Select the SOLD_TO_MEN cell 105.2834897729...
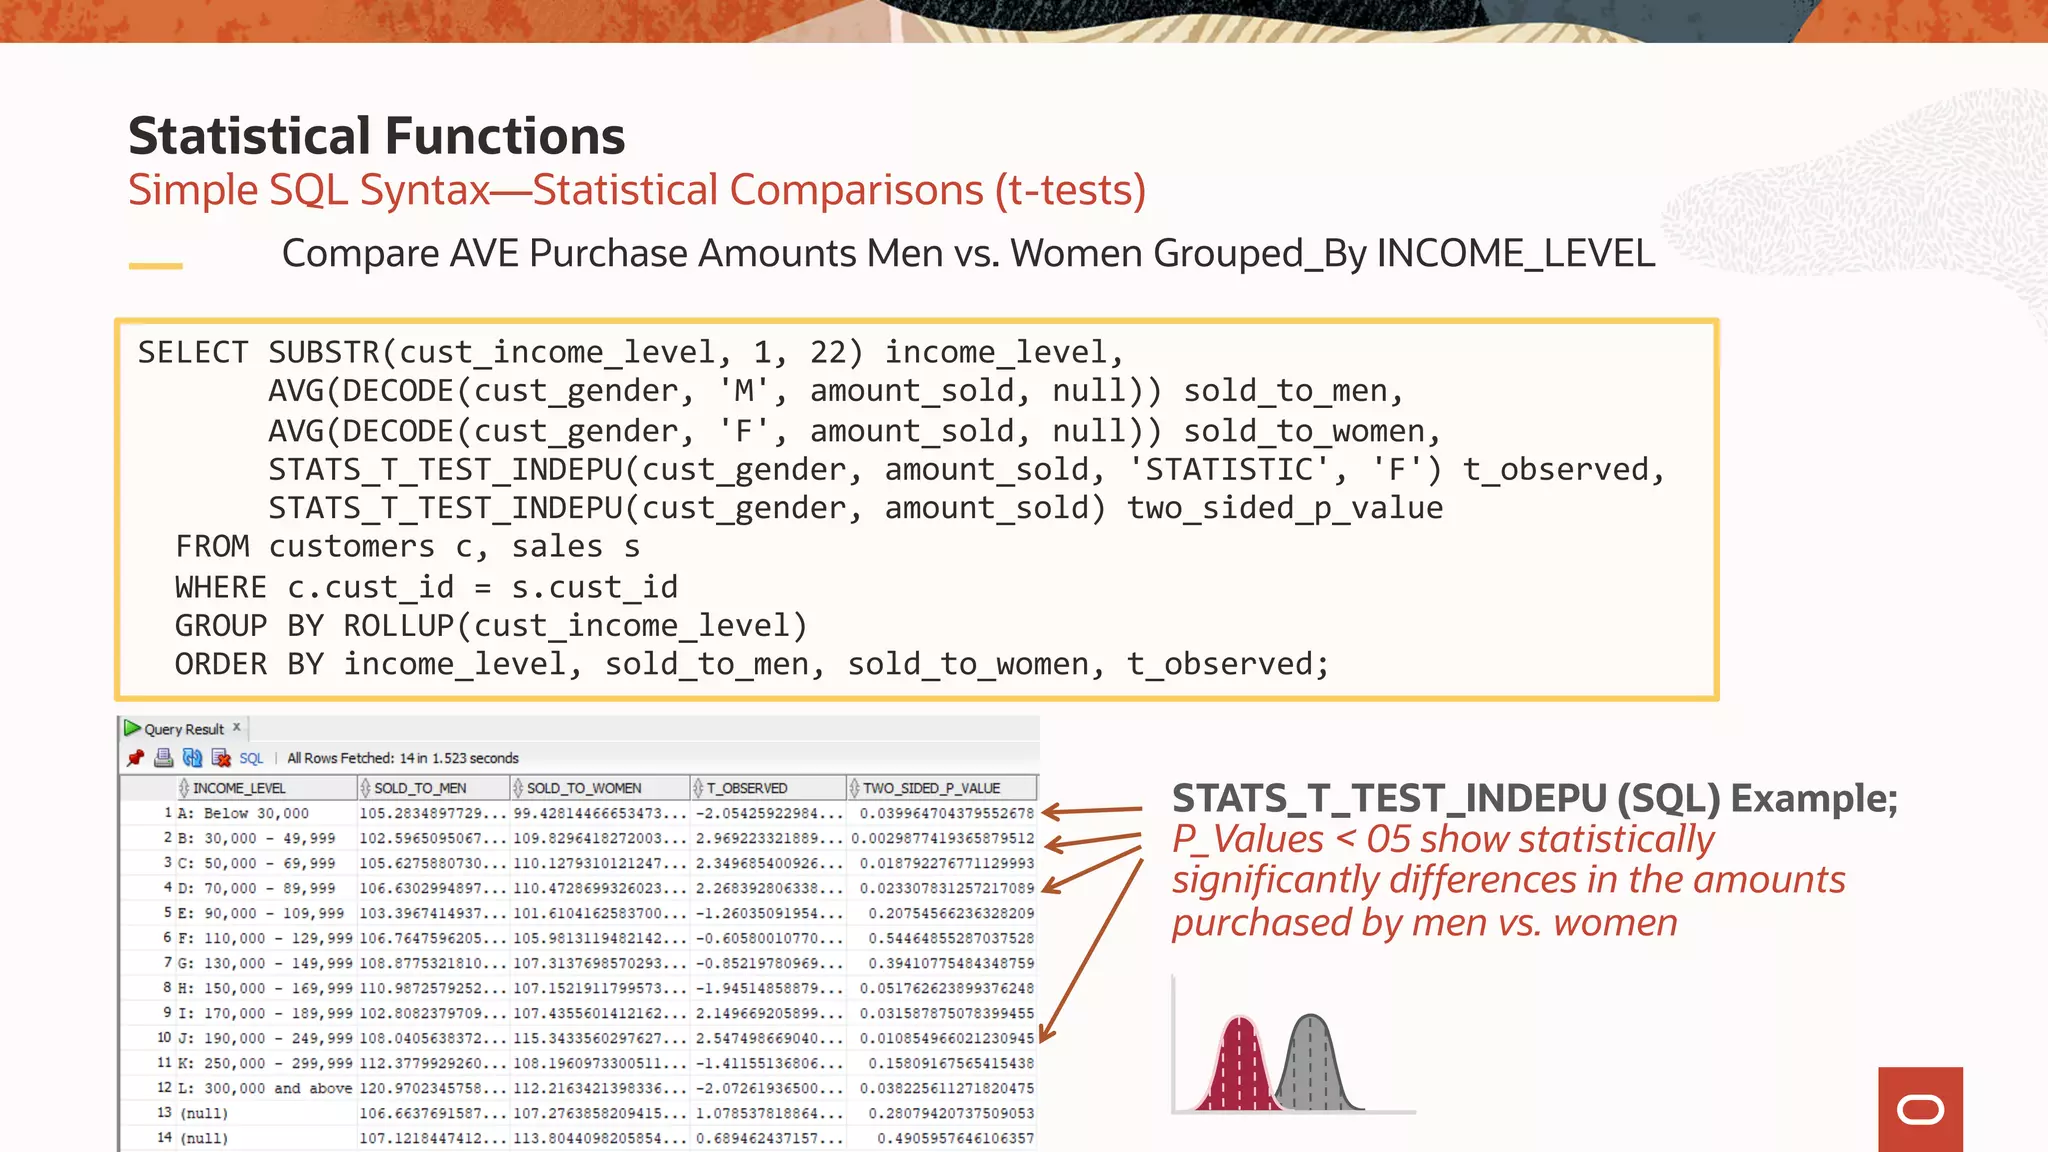The width and height of the screenshot is (2048, 1152). coord(433,813)
